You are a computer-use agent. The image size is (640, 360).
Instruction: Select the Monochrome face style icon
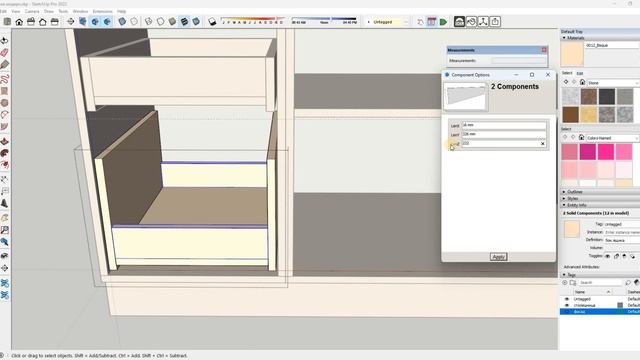[196, 22]
